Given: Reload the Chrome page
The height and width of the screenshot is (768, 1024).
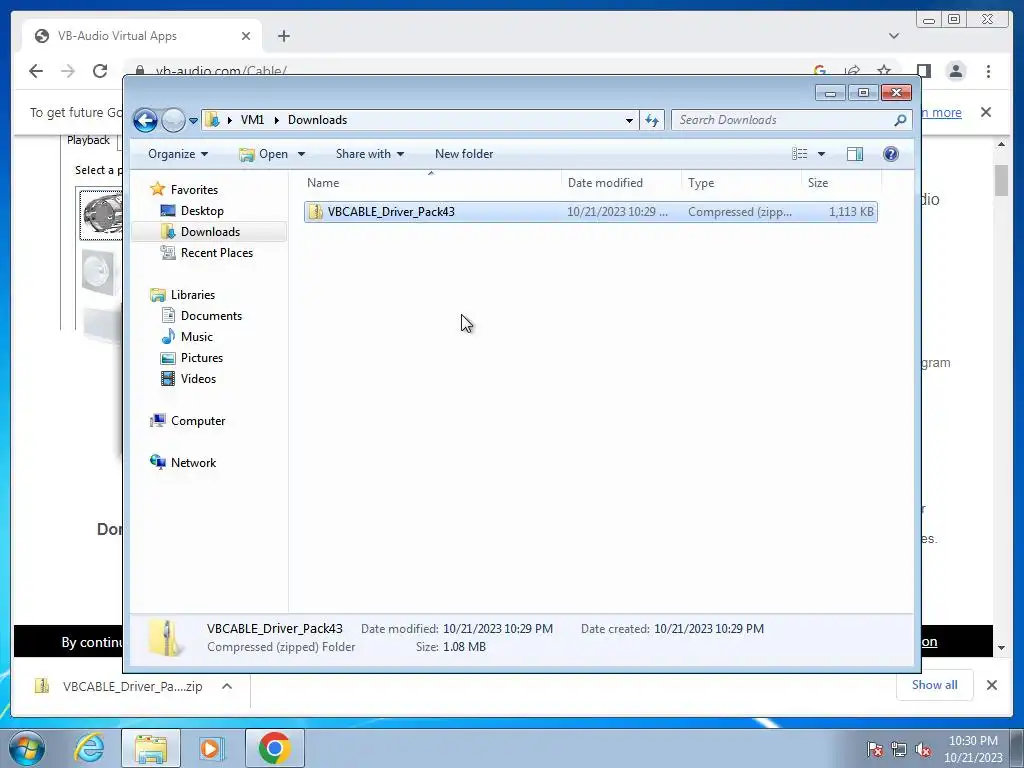Looking at the screenshot, I should point(99,71).
